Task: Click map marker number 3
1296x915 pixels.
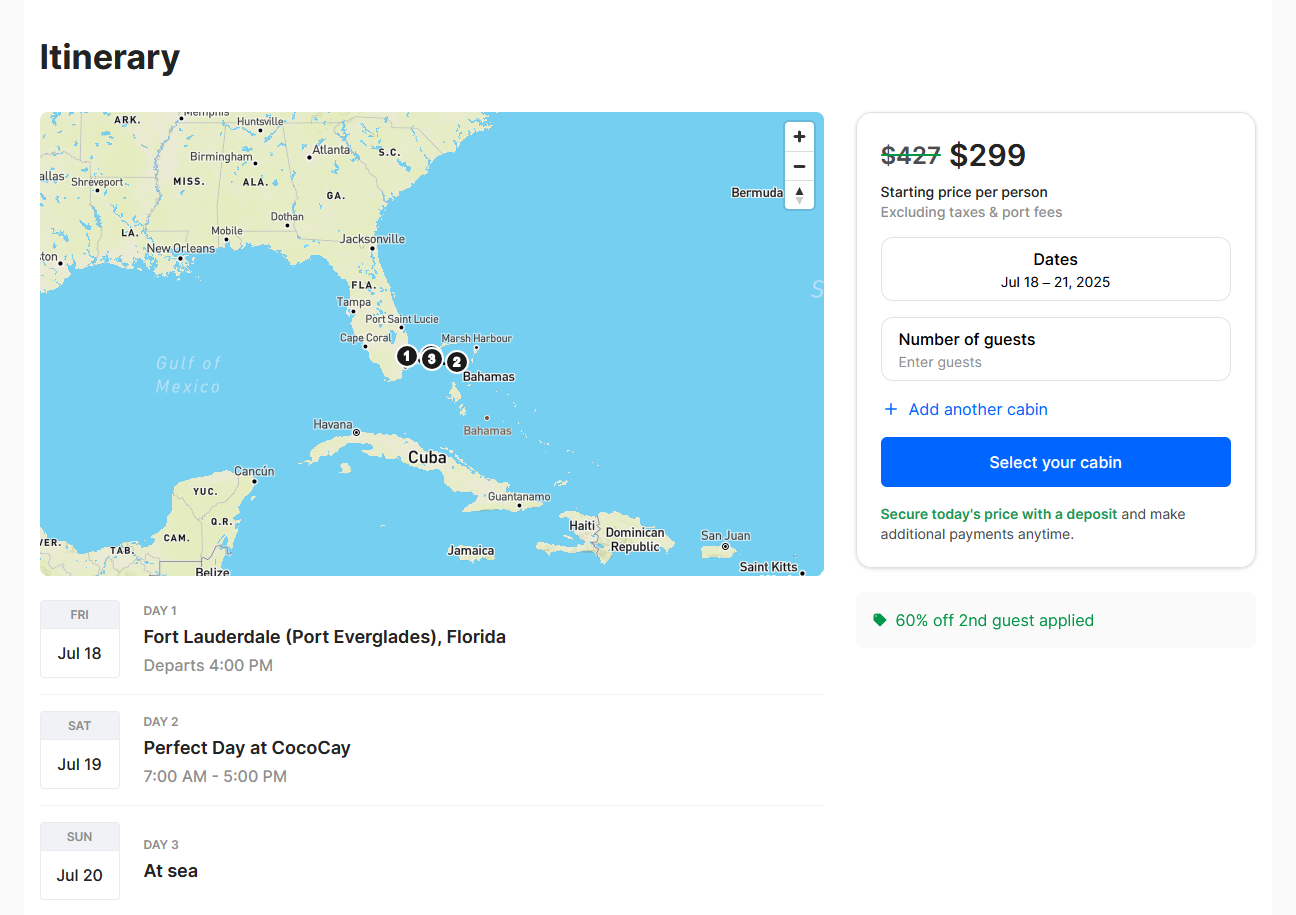Action: point(431,358)
